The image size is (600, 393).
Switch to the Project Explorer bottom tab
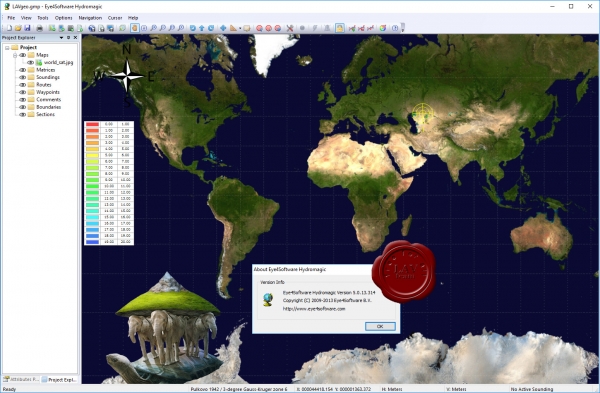[x=59, y=380]
